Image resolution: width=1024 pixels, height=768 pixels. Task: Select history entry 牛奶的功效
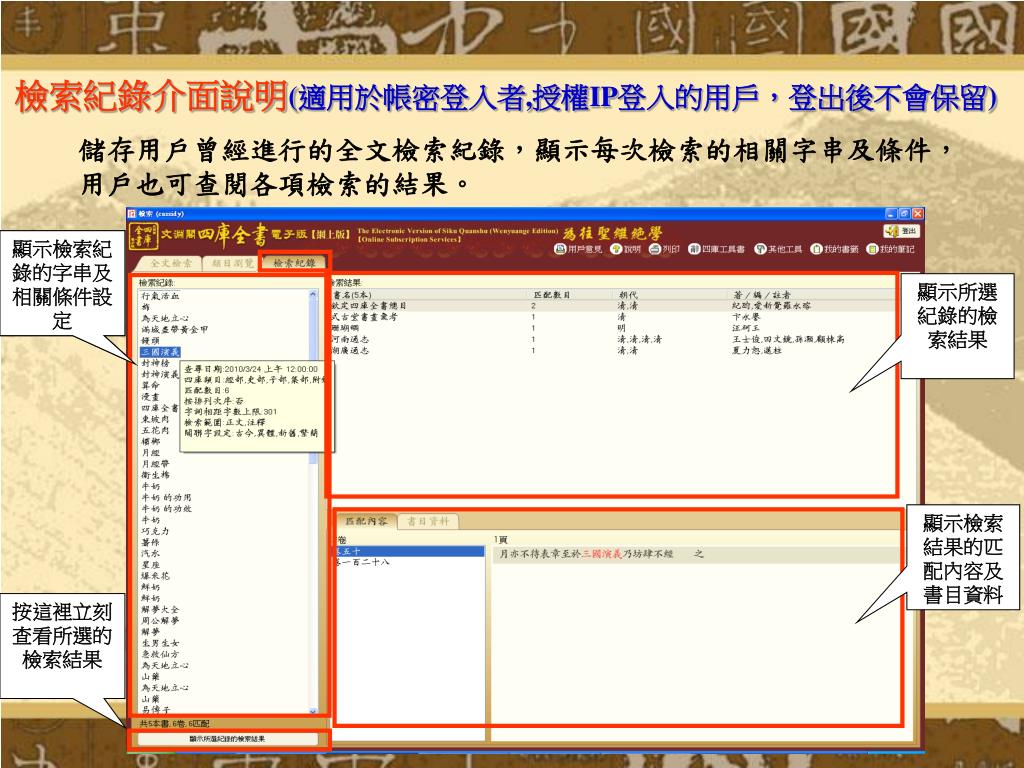coord(167,508)
